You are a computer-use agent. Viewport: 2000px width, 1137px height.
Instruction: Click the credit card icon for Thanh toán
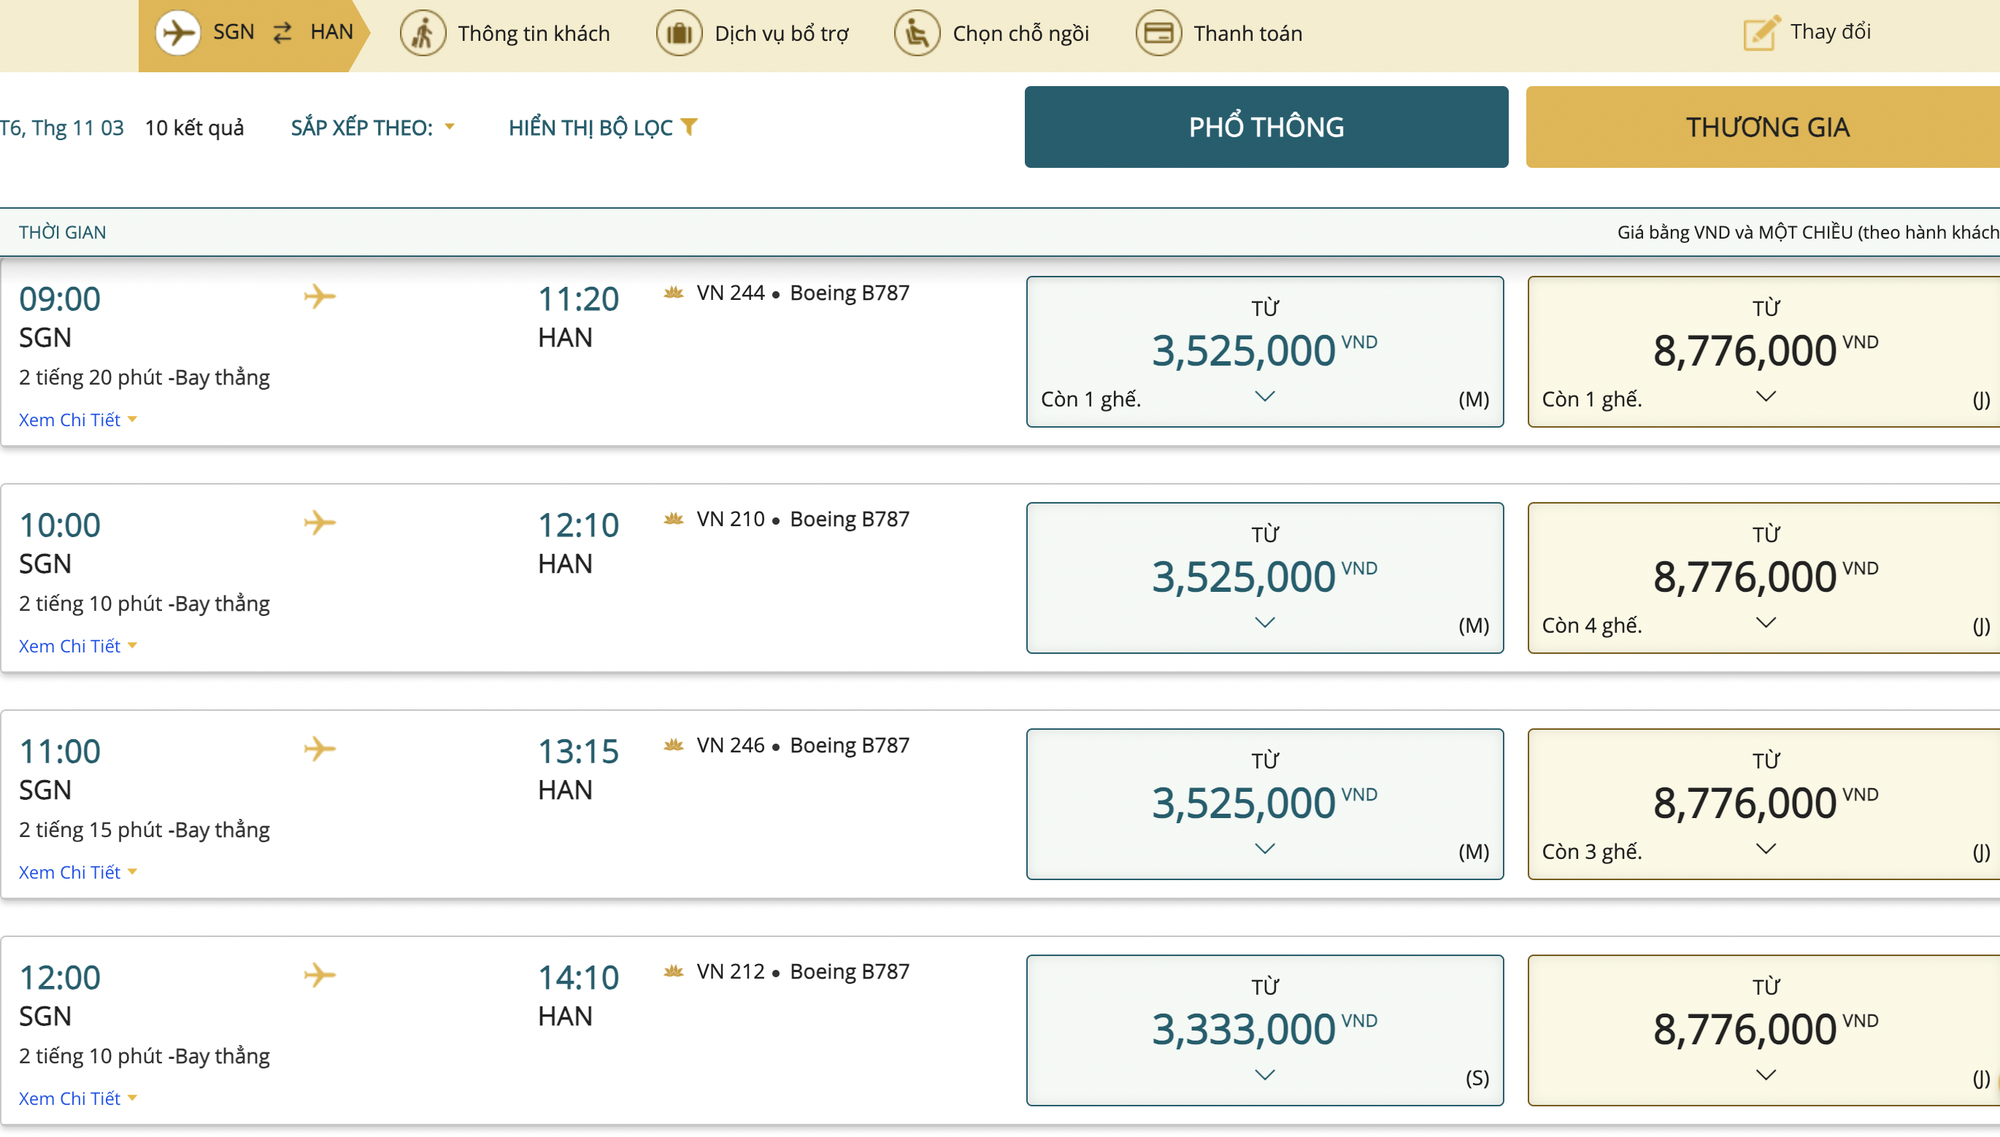tap(1159, 33)
